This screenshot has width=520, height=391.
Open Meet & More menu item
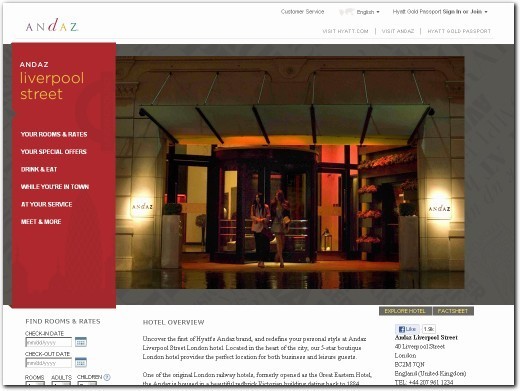pos(41,222)
